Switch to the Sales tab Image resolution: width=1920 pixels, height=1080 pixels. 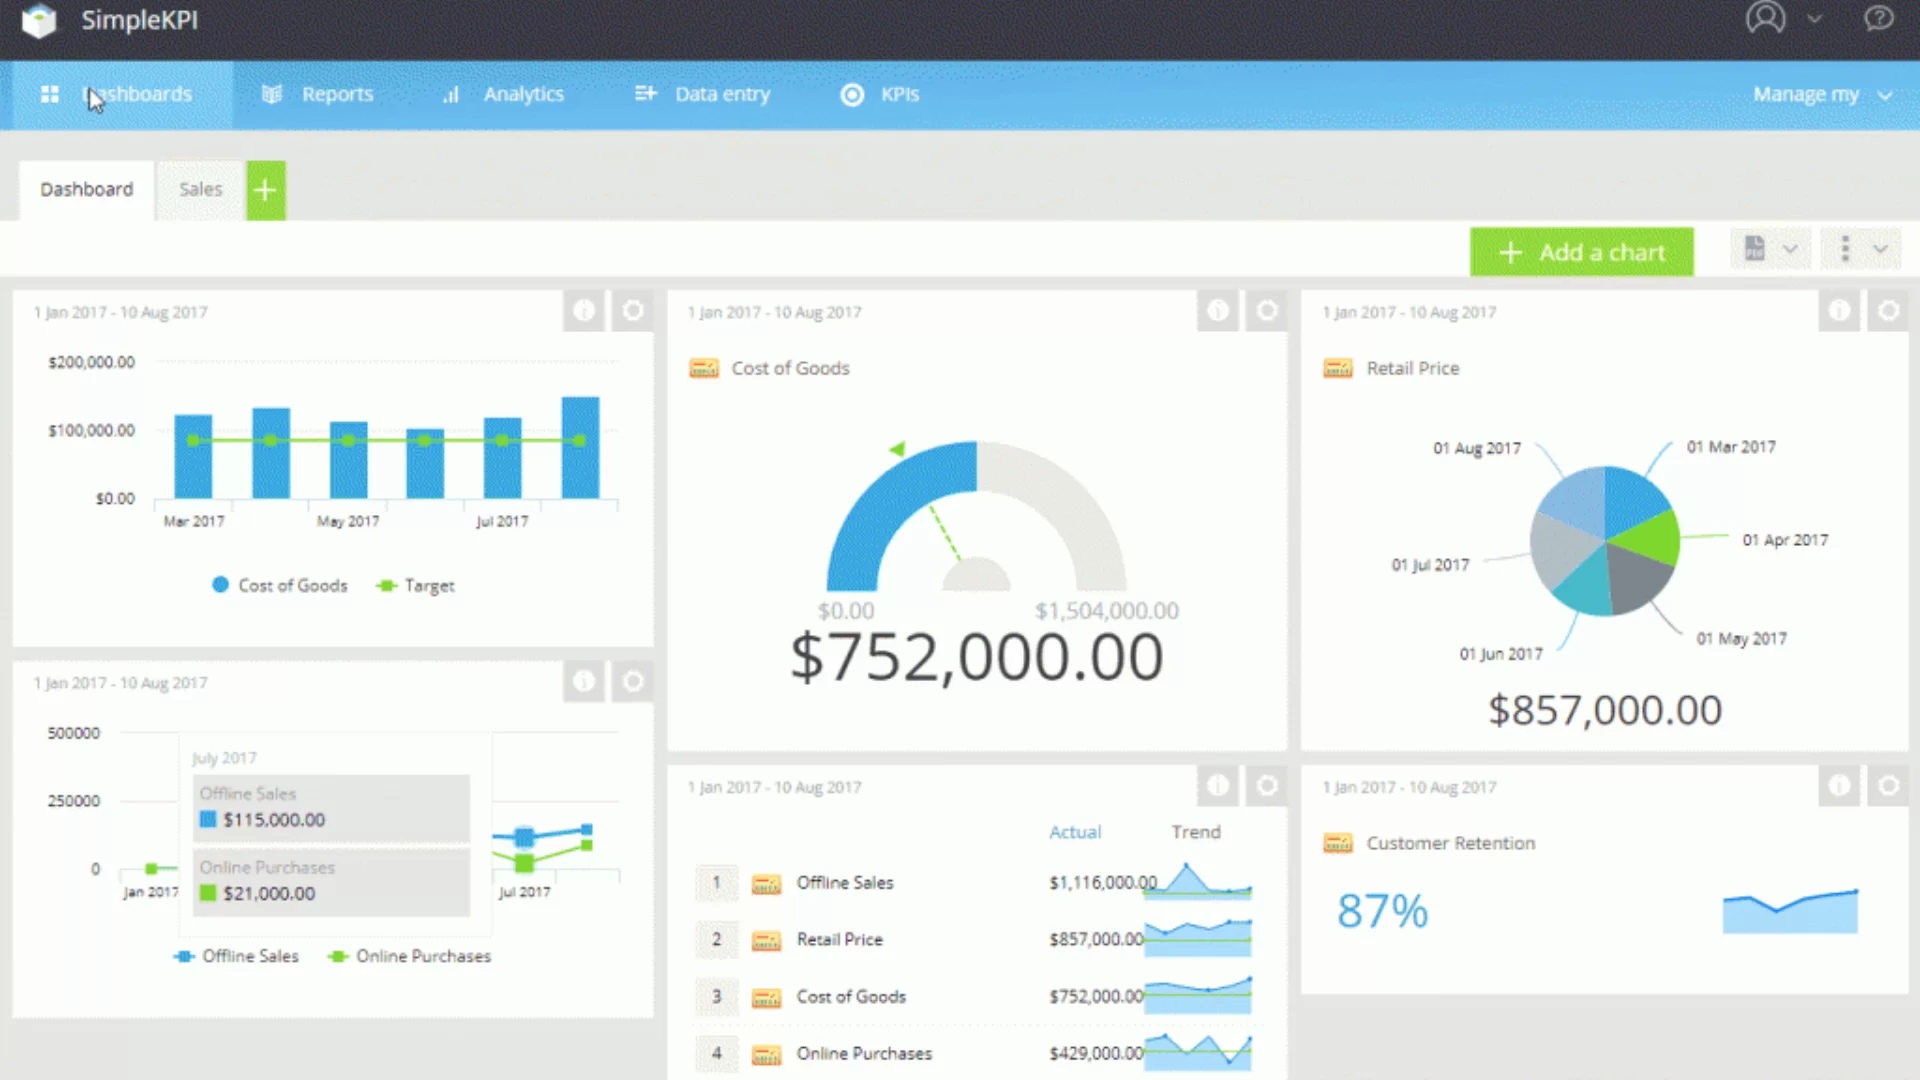point(200,189)
